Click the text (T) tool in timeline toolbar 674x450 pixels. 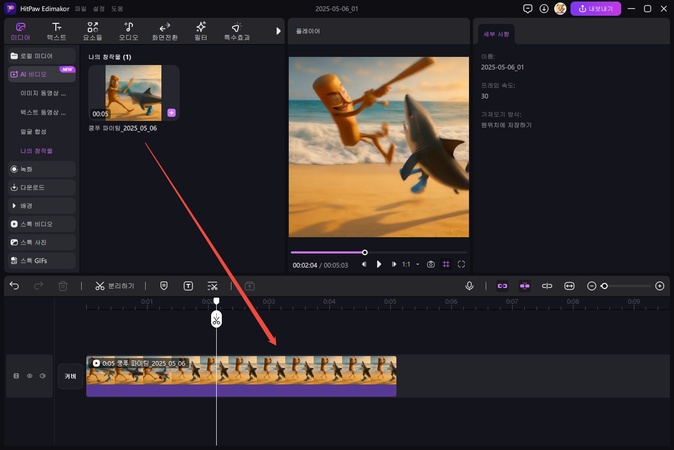click(x=188, y=286)
